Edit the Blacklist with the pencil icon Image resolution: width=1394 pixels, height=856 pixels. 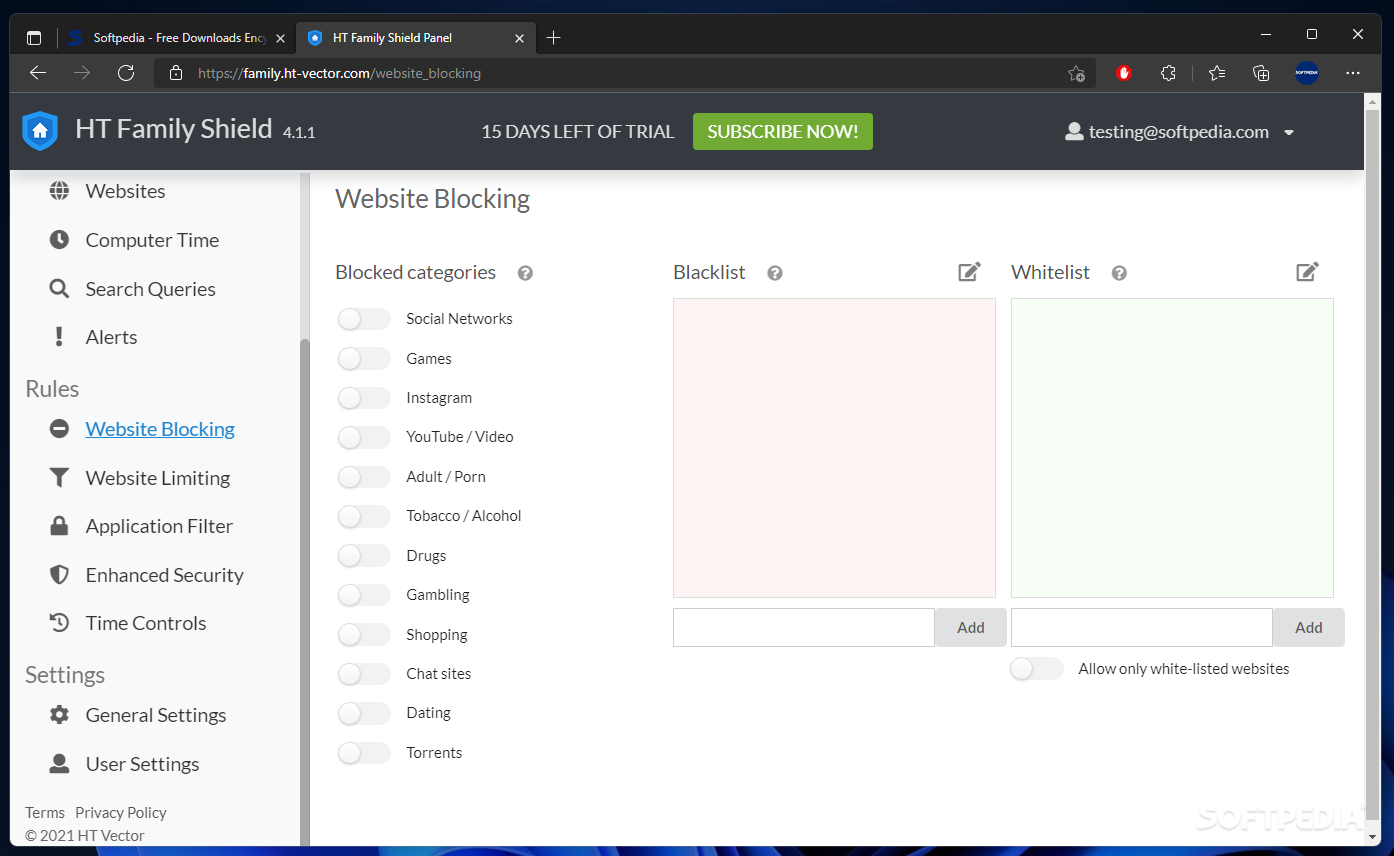(x=969, y=272)
